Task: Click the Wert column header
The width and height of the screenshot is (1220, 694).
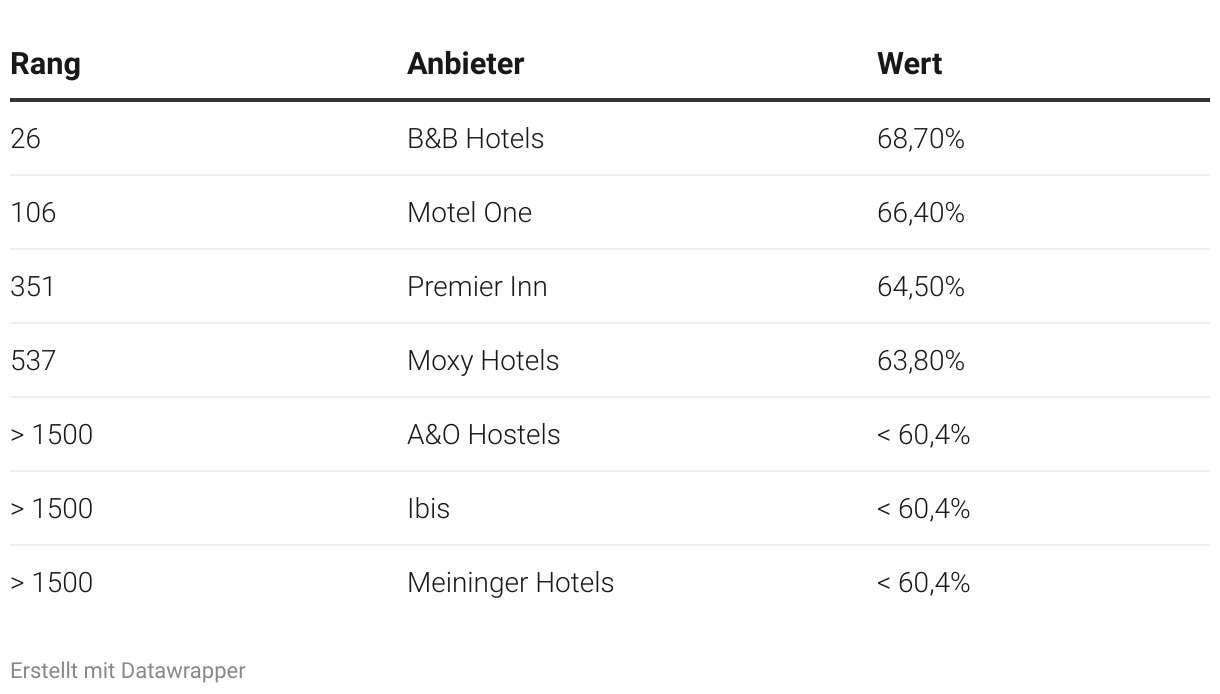Action: tap(909, 64)
